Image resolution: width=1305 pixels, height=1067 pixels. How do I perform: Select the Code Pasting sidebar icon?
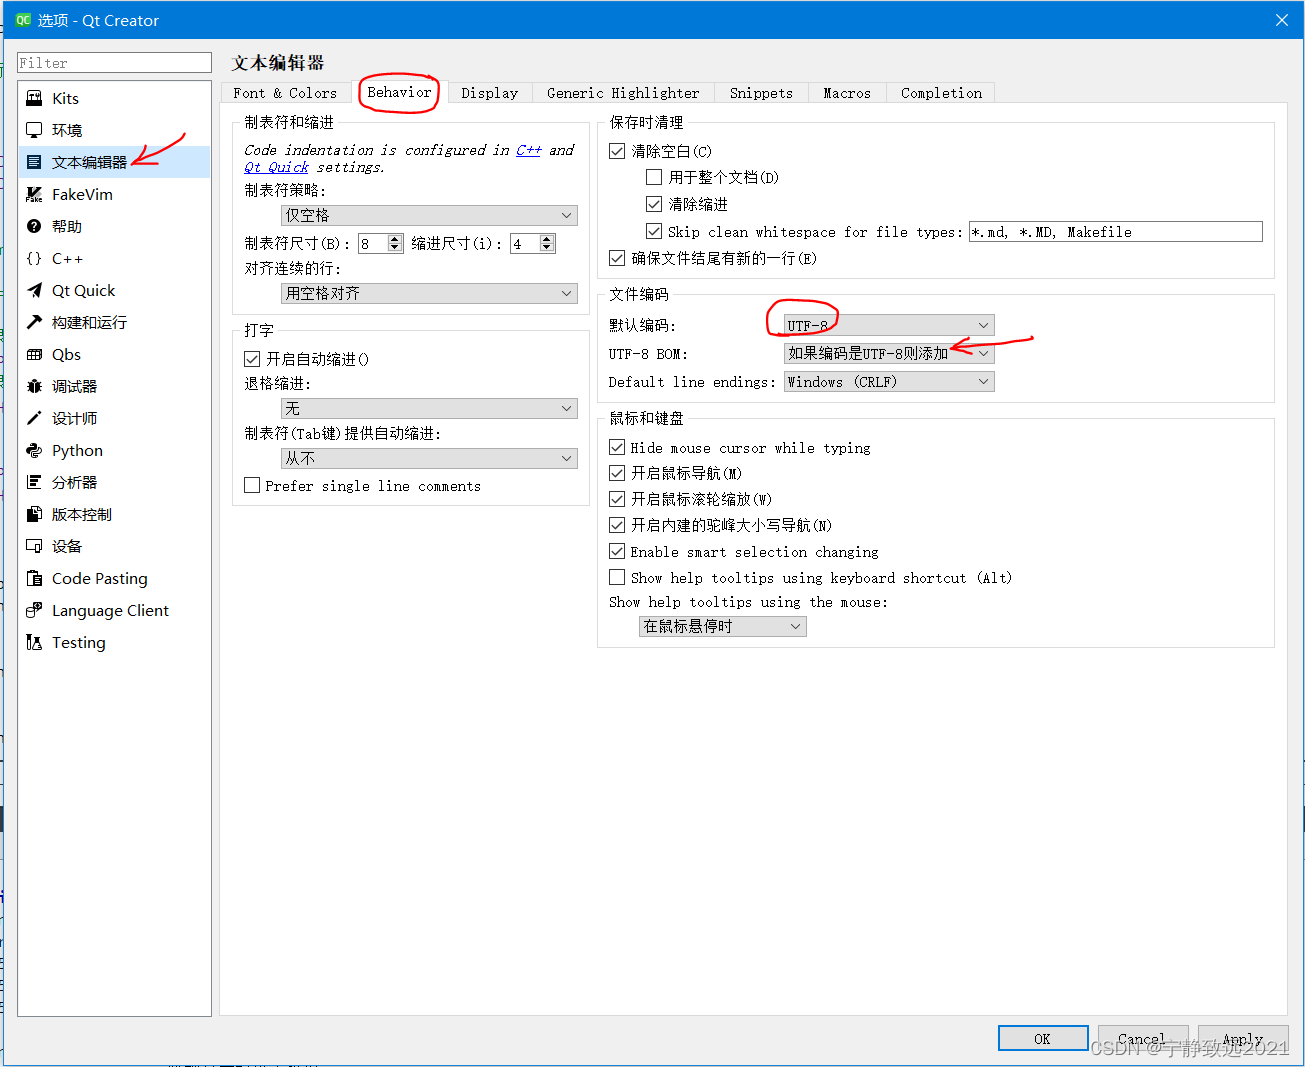(x=33, y=578)
